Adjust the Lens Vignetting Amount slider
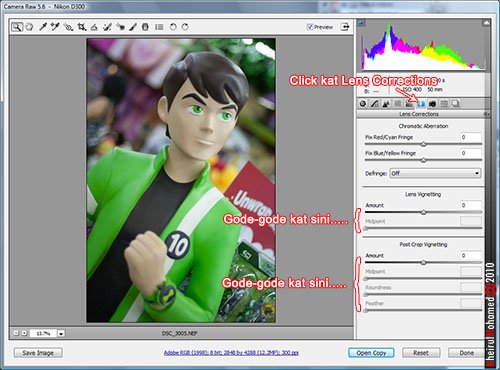Viewport: 500px width, 370px height. click(423, 212)
